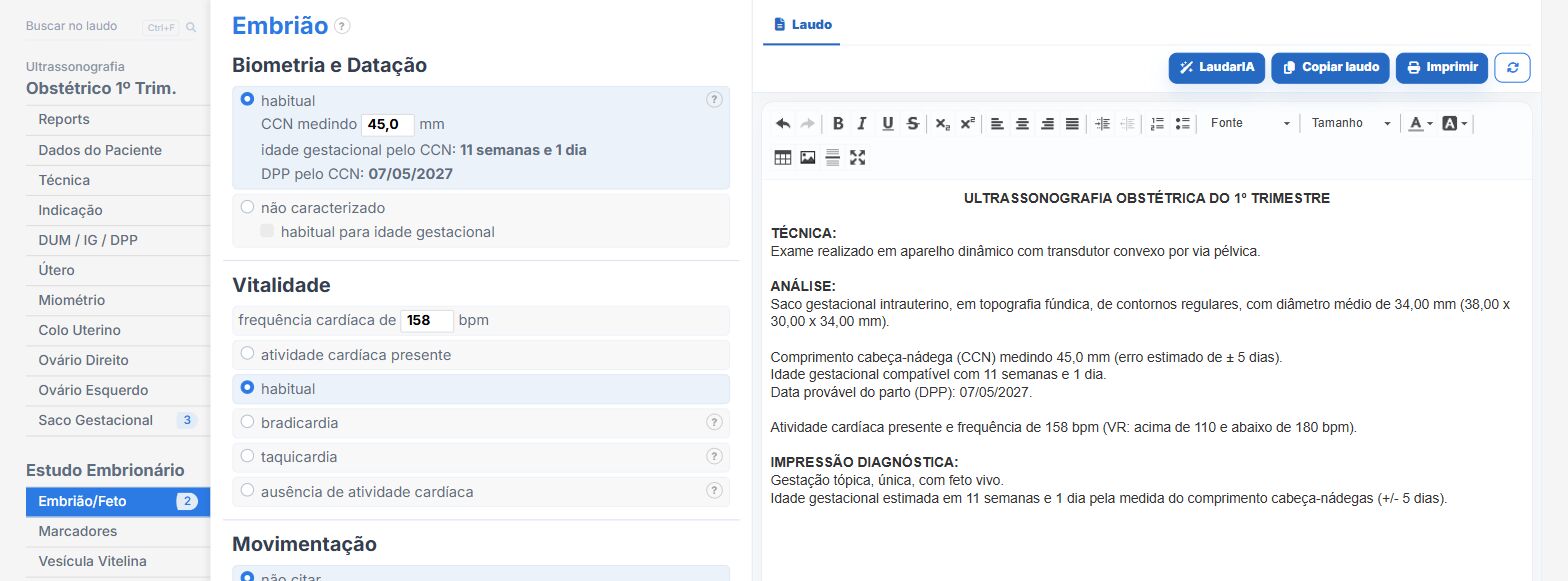Choose the taquicardia radio option
The width and height of the screenshot is (1568, 581).
pyautogui.click(x=247, y=456)
